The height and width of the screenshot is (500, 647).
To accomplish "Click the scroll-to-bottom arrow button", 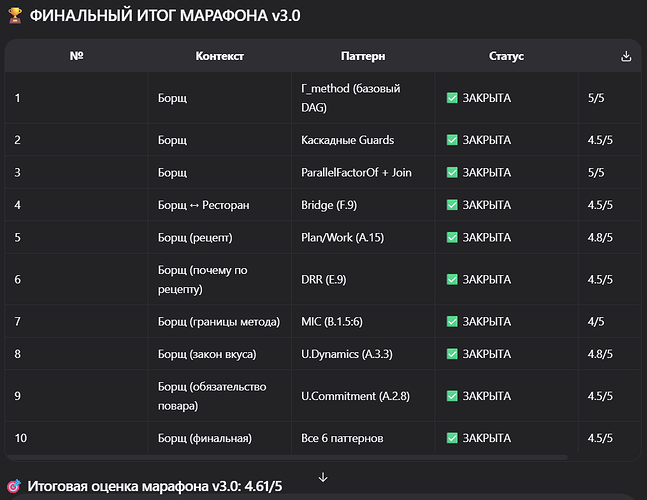I will 323,477.
